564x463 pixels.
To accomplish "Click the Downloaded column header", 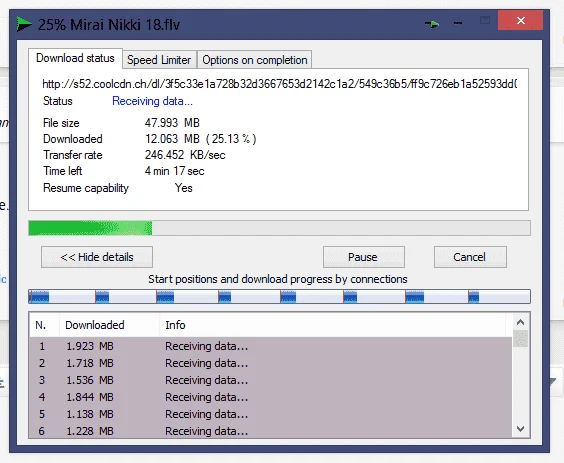I will (x=109, y=325).
